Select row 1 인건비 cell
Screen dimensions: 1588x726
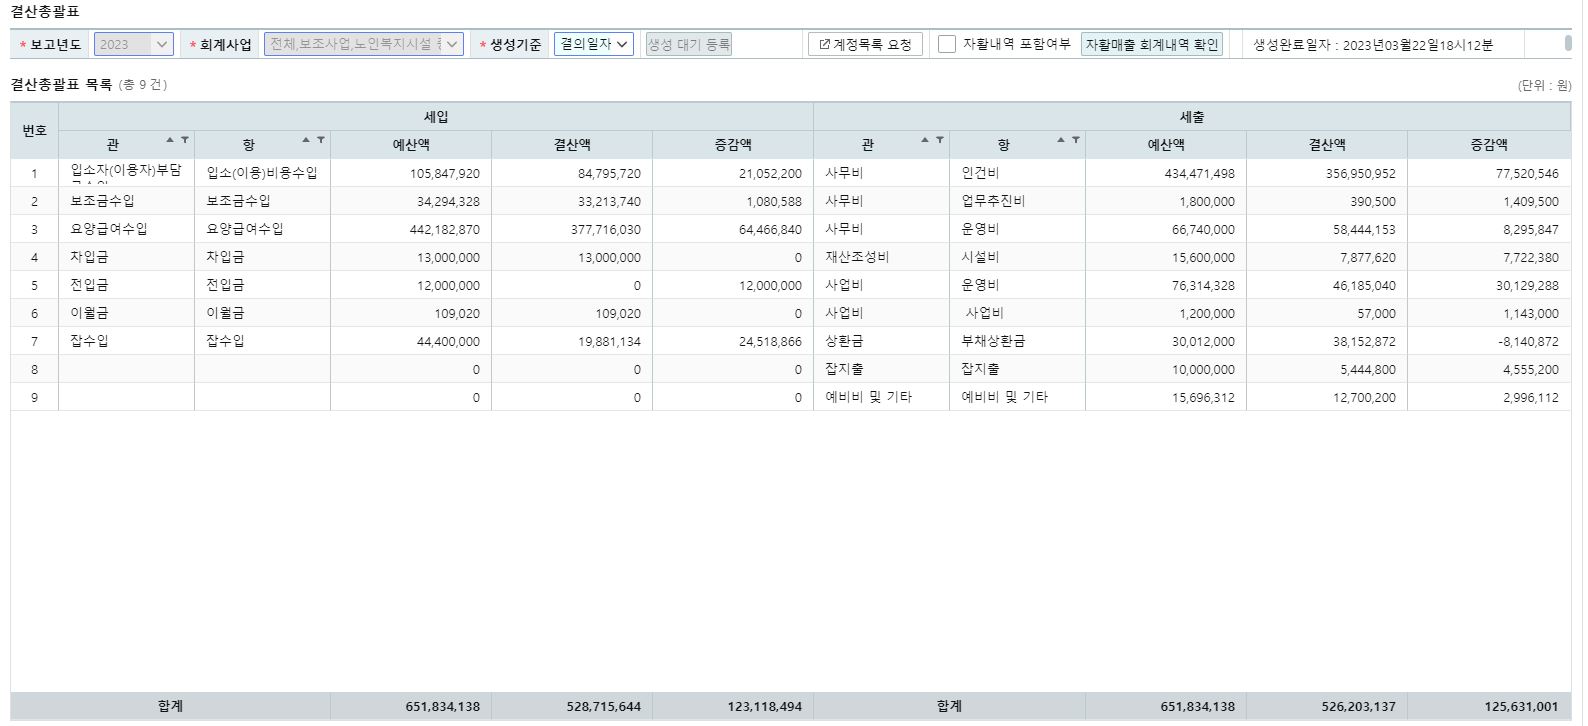point(1017,173)
